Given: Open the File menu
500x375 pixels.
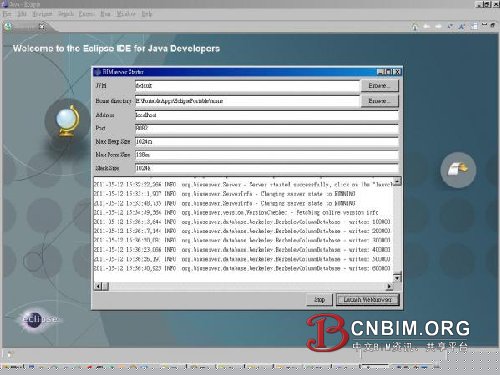Looking at the screenshot, I should coord(7,14).
